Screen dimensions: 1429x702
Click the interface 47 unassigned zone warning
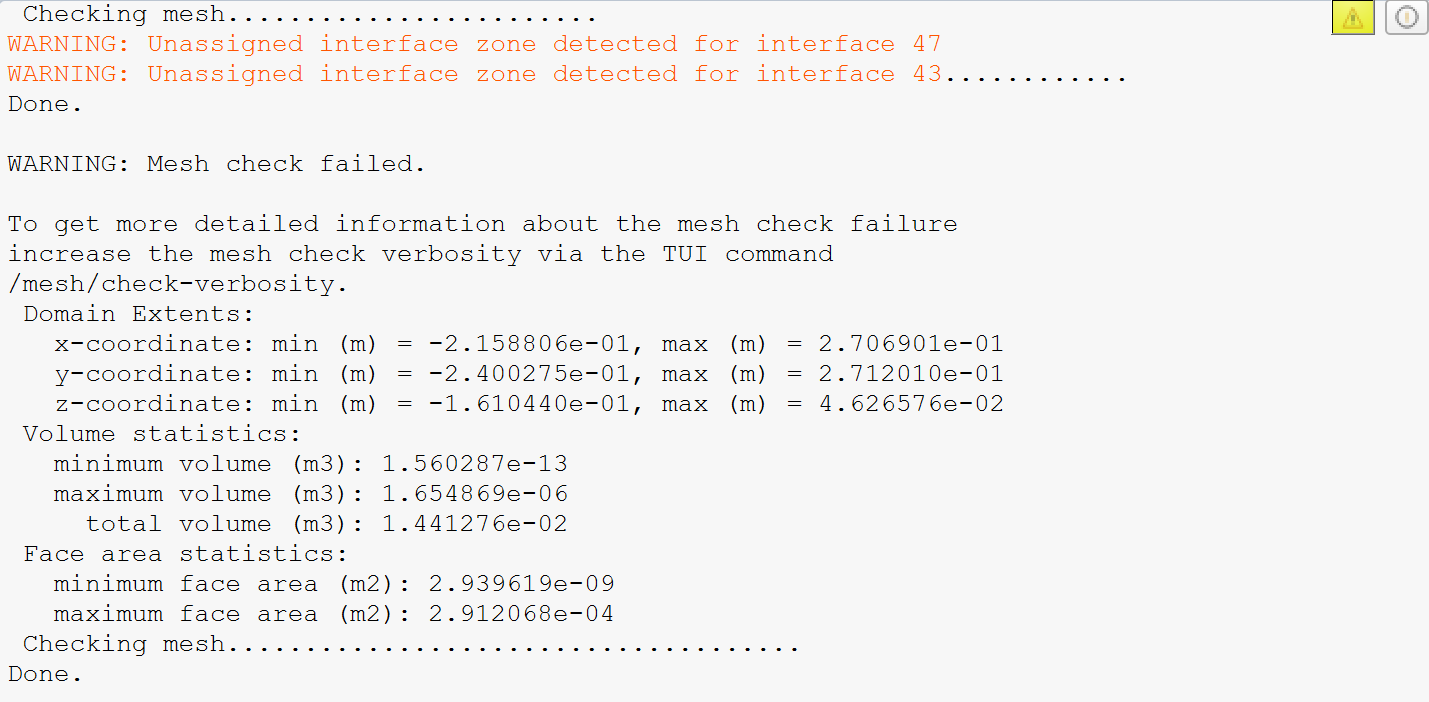[x=474, y=44]
